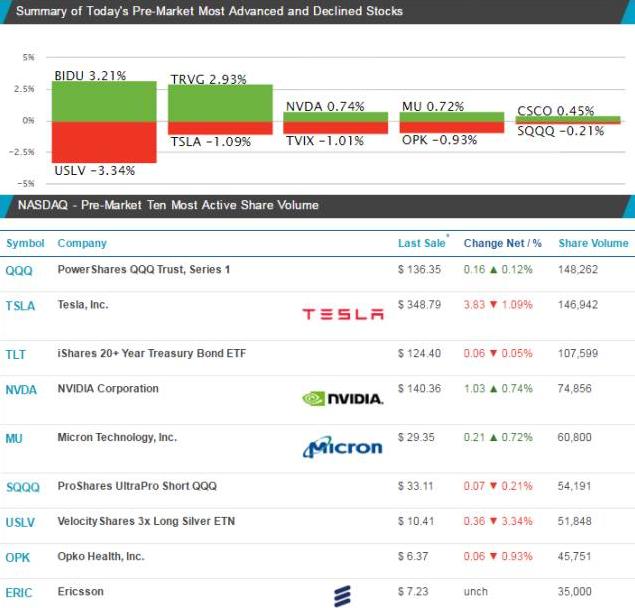Open the MU symbol link
This screenshot has height=608, width=635.
14,438
